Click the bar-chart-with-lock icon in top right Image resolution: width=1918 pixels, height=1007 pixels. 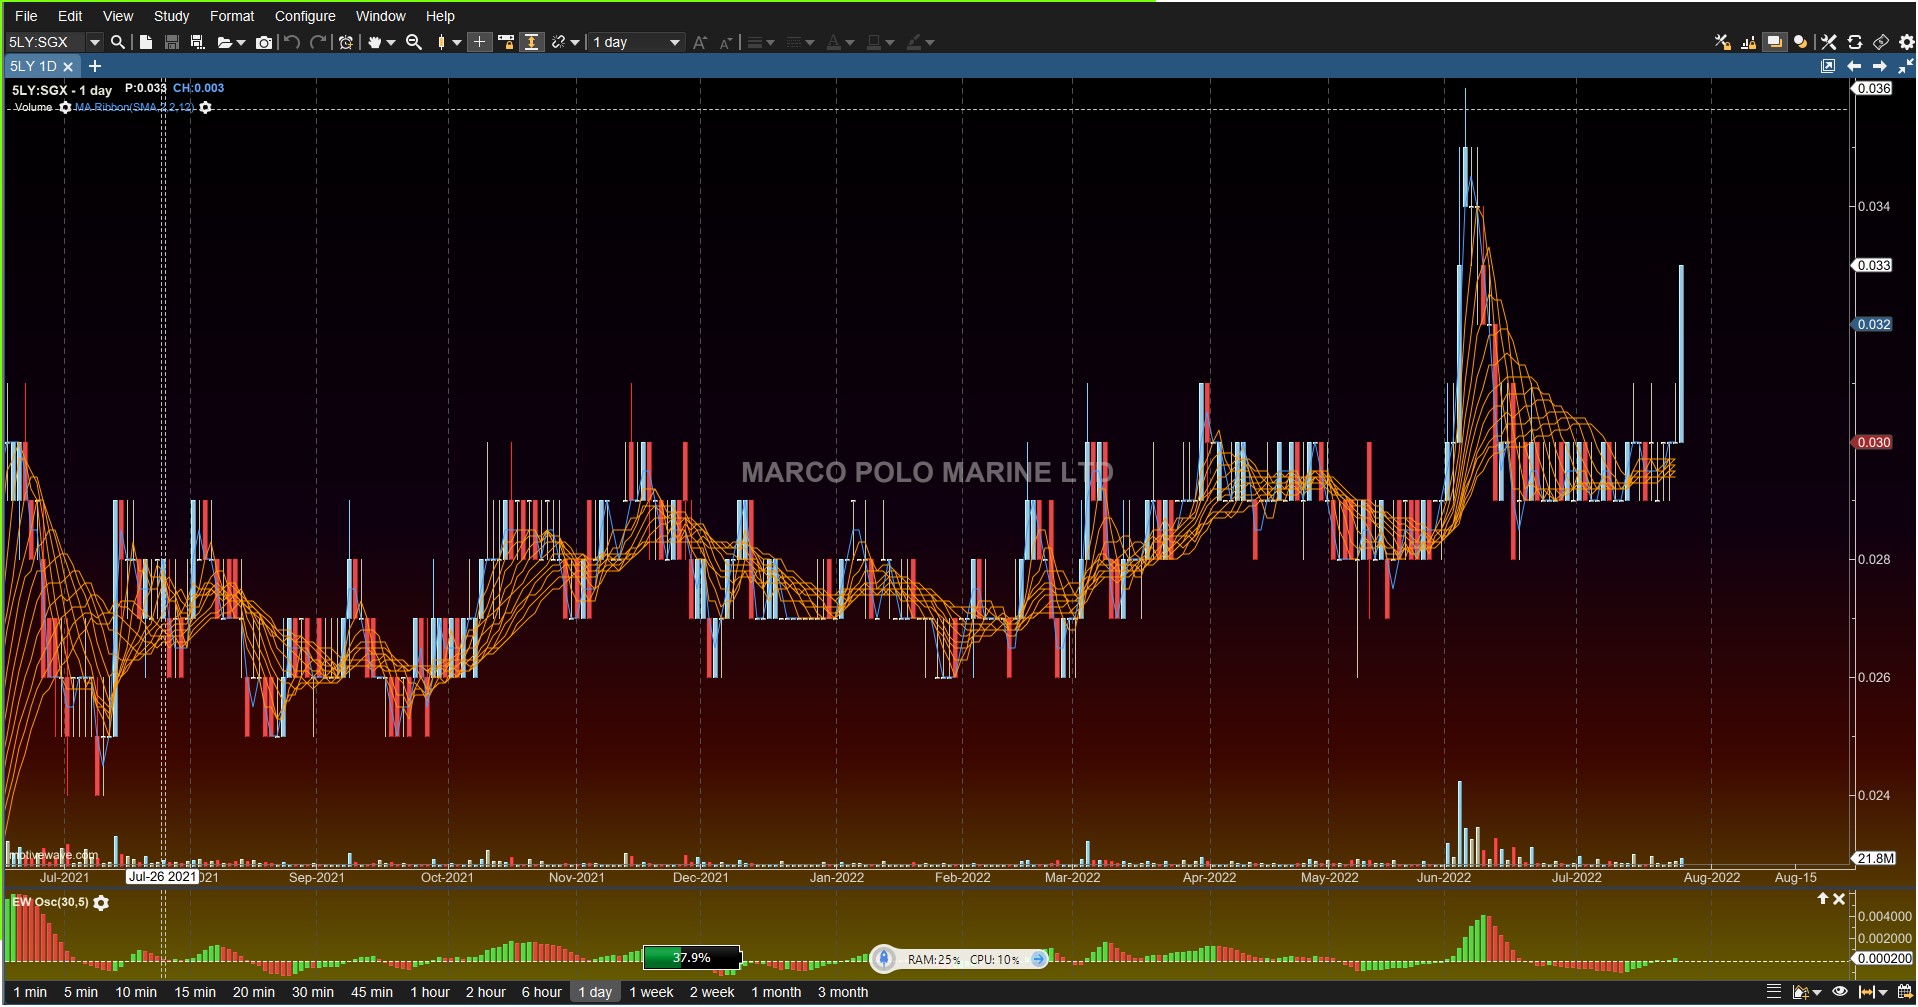click(1749, 42)
